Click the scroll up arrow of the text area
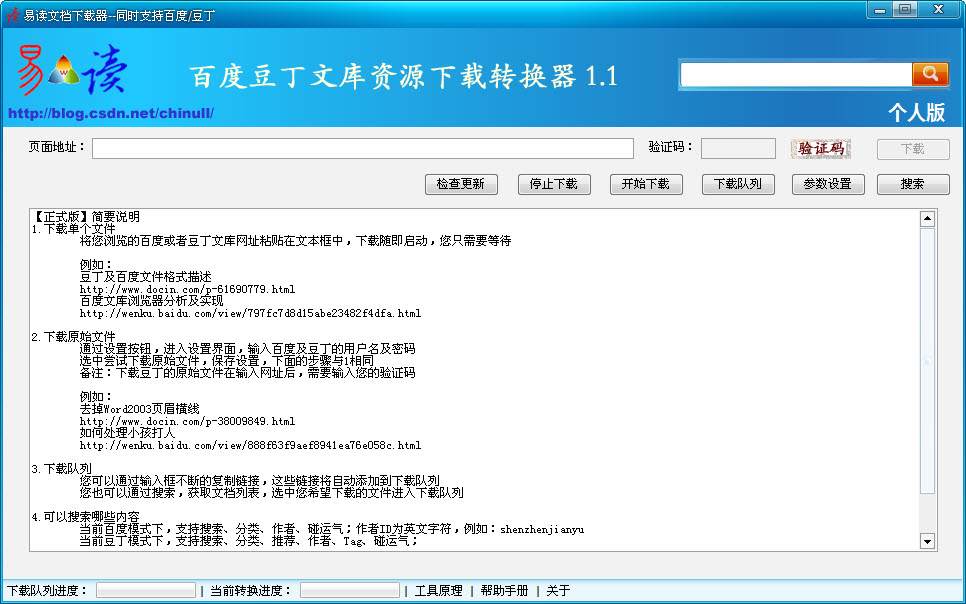The width and height of the screenshot is (966, 604). pyautogui.click(x=927, y=219)
